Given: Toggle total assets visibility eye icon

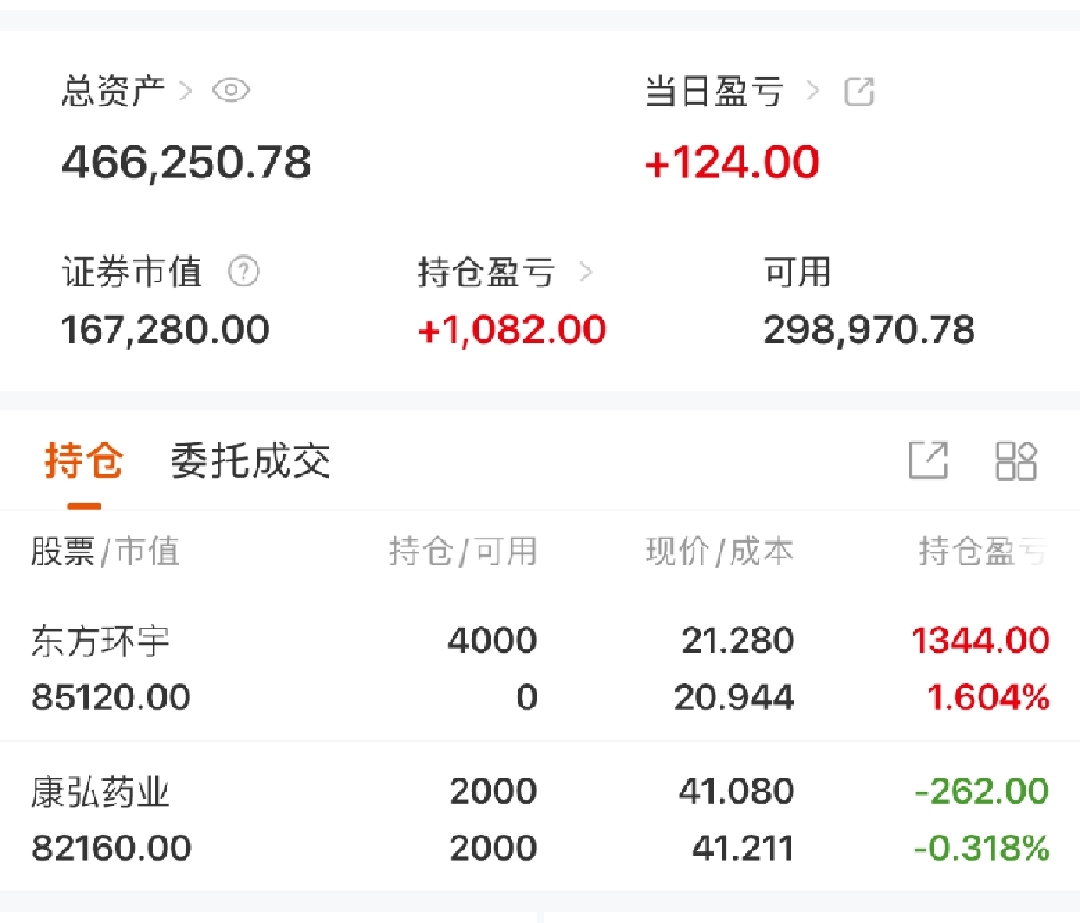Looking at the screenshot, I should click(231, 91).
